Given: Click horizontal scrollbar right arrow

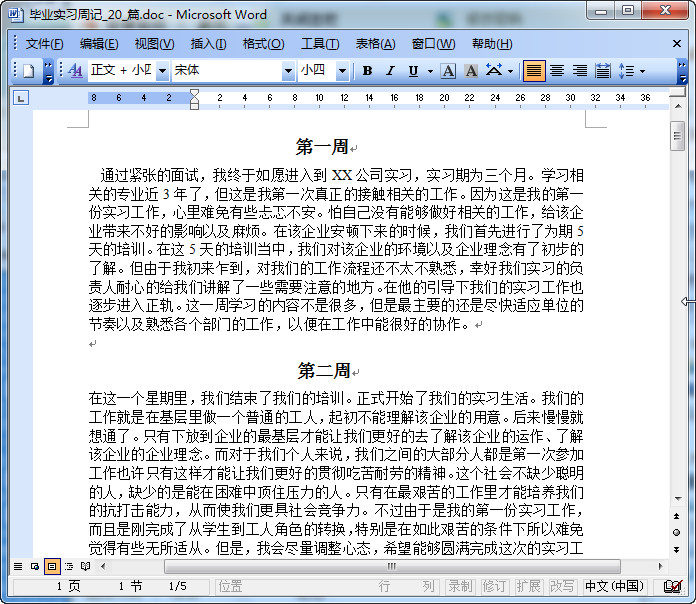Looking at the screenshot, I should tap(660, 566).
